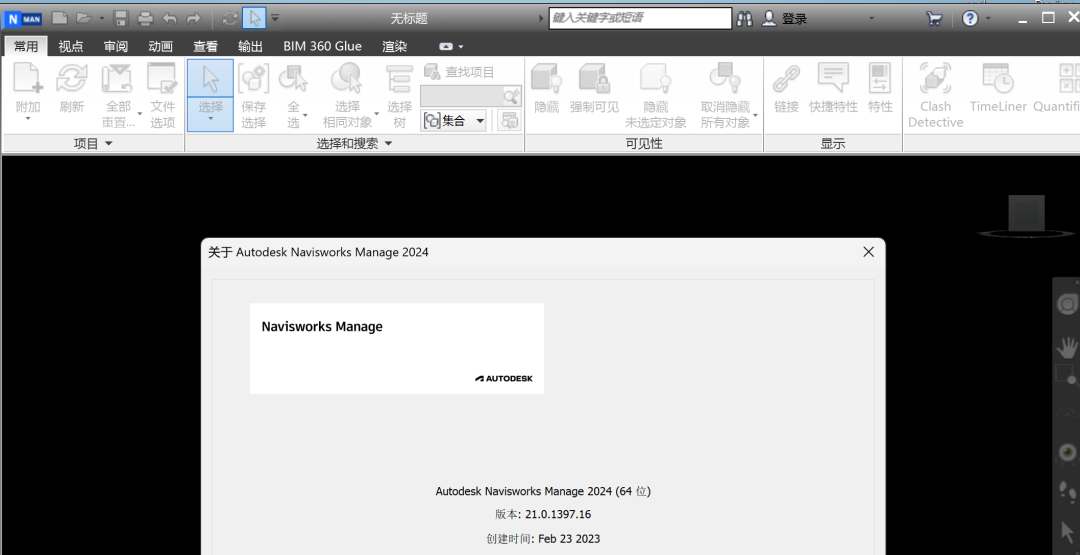Viewport: 1080px width, 555px height.
Task: Close the About Navisworks Manage dialog
Action: 868,252
